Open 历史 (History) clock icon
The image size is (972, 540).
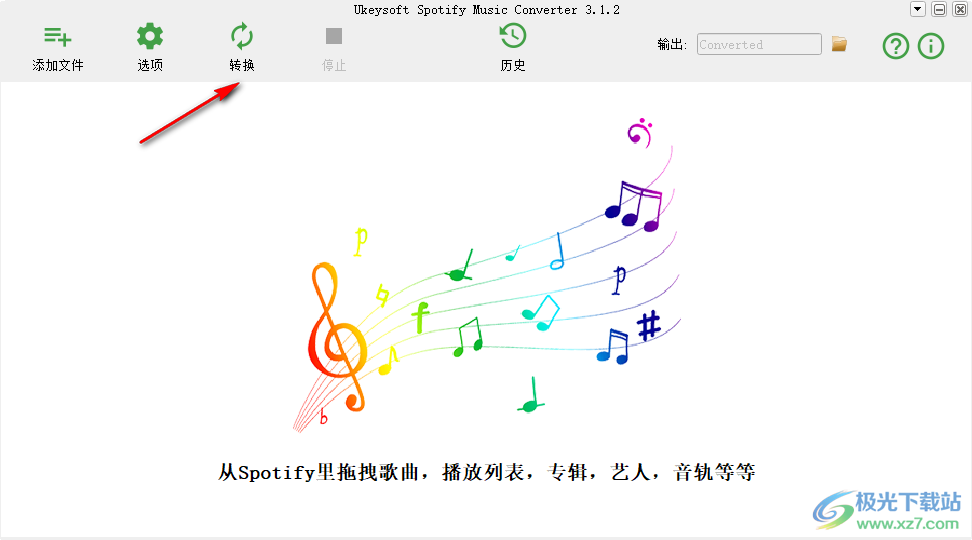(x=513, y=36)
